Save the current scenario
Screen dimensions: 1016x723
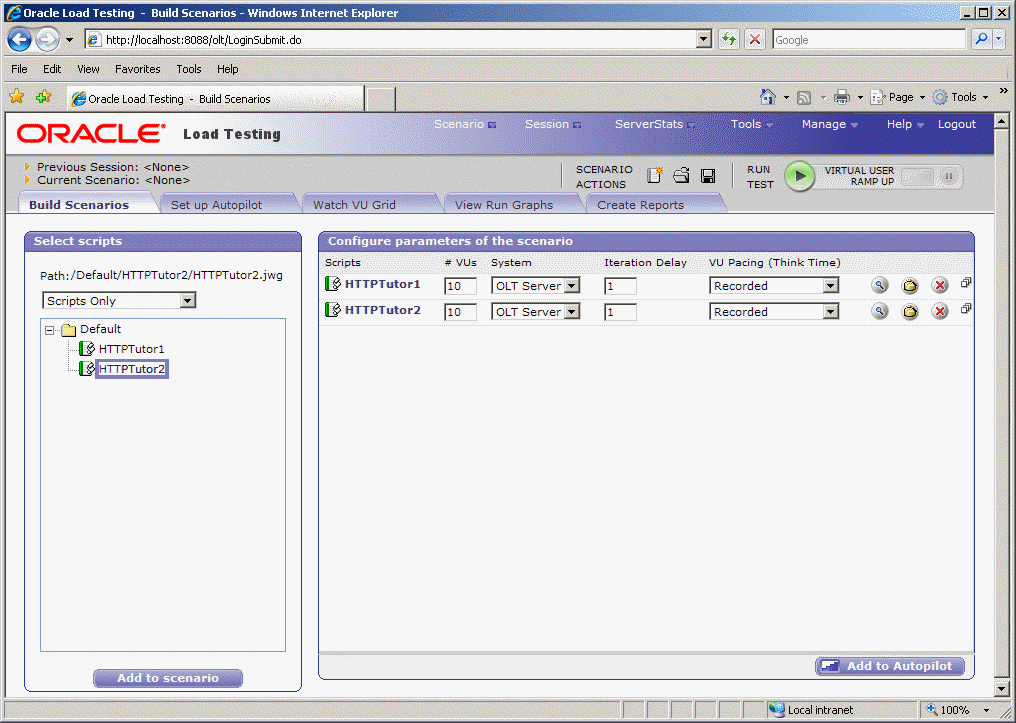(x=709, y=175)
